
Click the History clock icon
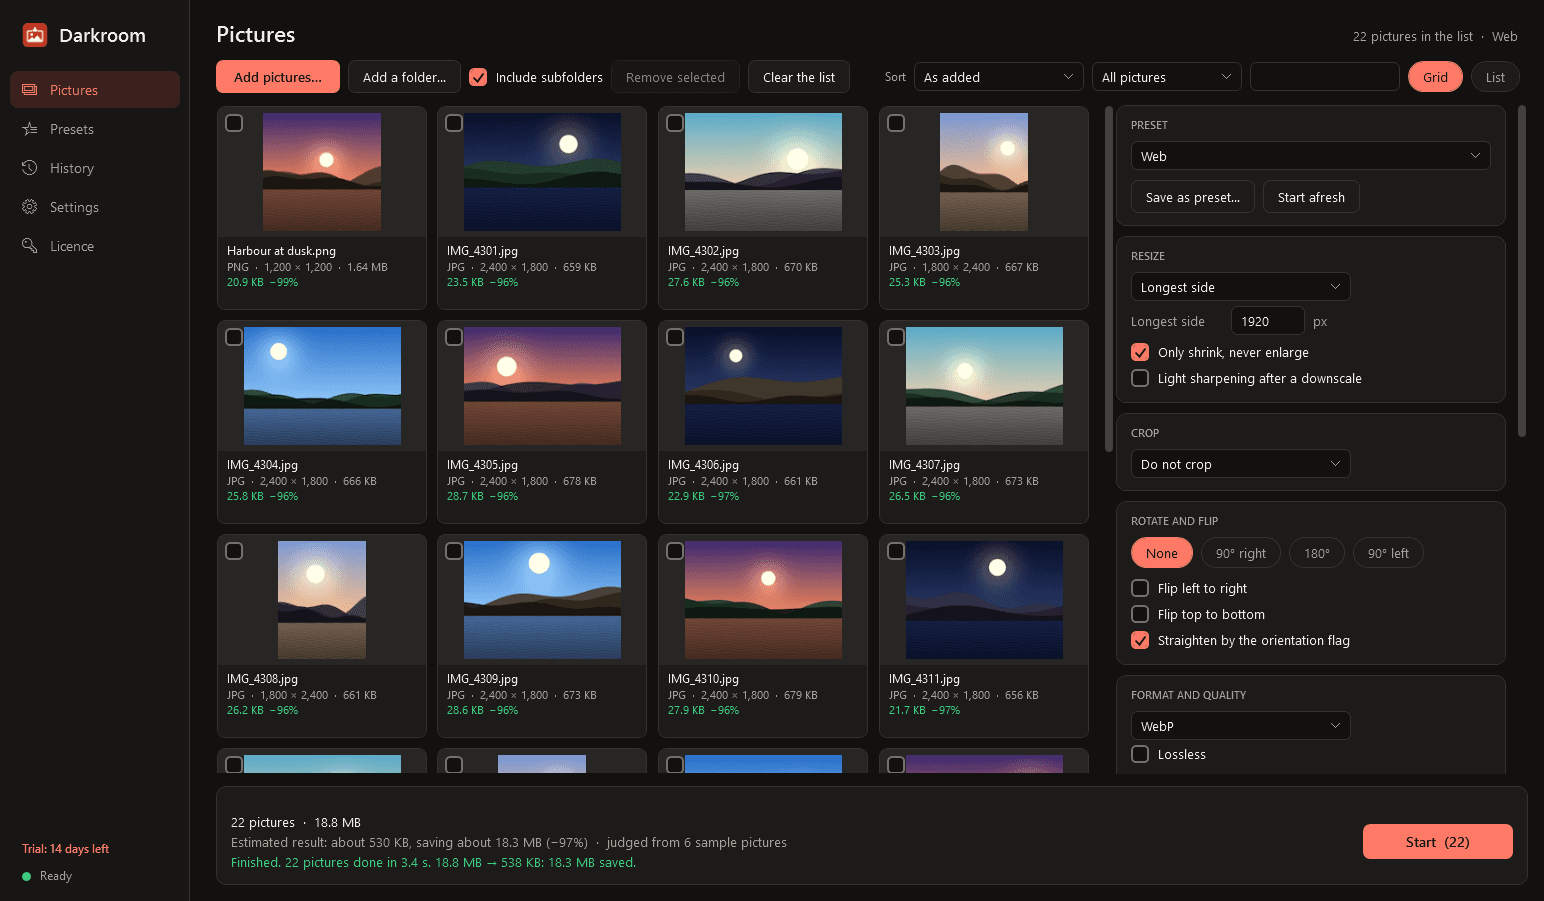(30, 168)
